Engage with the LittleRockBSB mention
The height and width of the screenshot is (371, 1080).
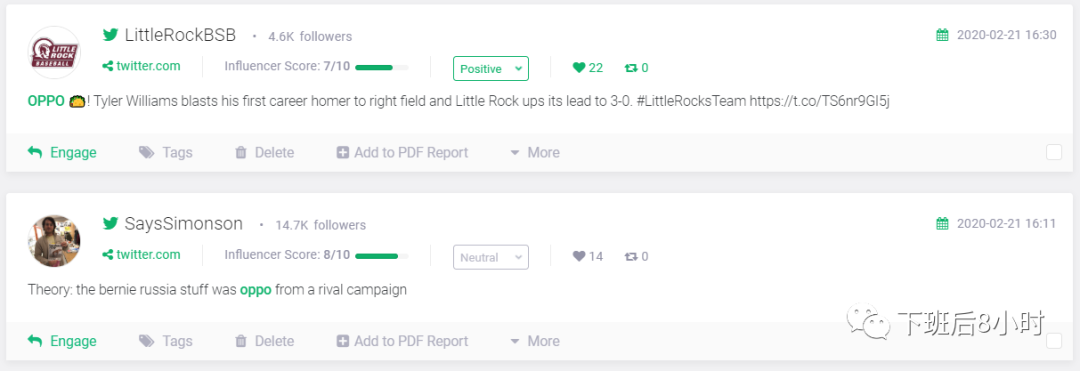(x=62, y=152)
